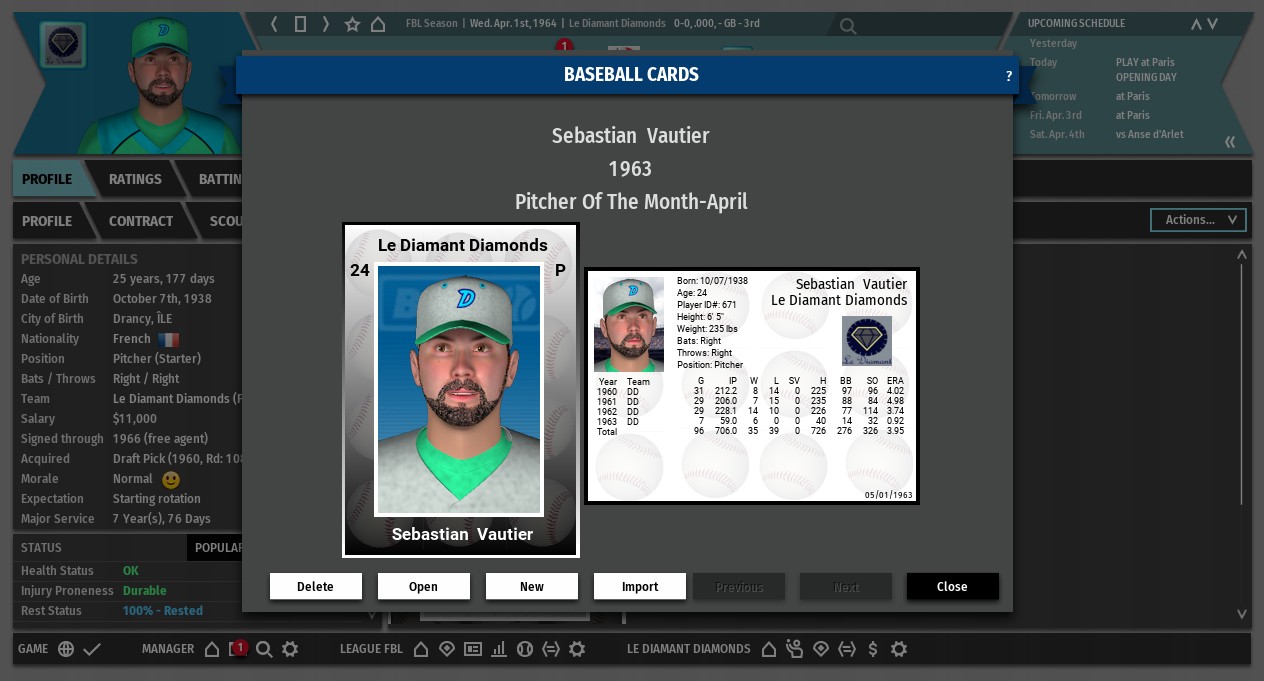
Task: Open Le Diamant Diamonds roster people icon
Action: click(795, 649)
